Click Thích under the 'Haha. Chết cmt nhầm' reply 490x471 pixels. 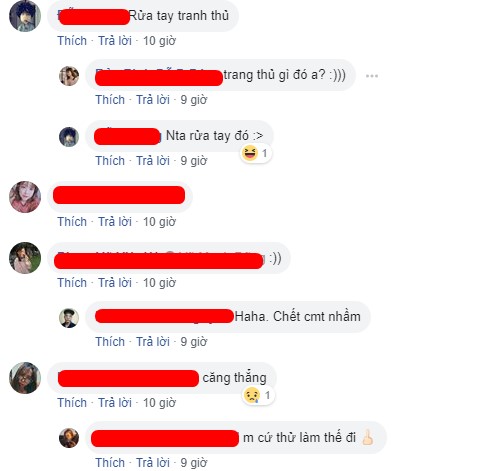pyautogui.click(x=110, y=342)
